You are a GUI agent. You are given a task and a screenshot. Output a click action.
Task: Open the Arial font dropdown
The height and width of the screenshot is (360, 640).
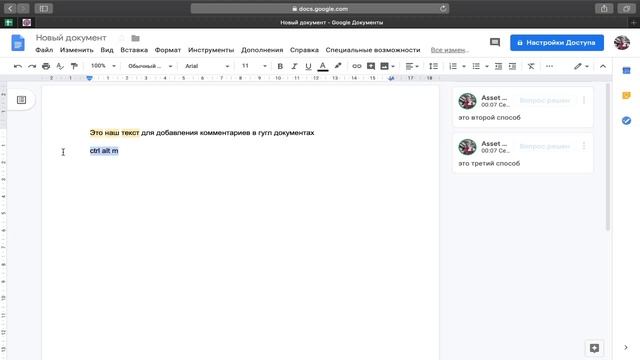(207, 66)
